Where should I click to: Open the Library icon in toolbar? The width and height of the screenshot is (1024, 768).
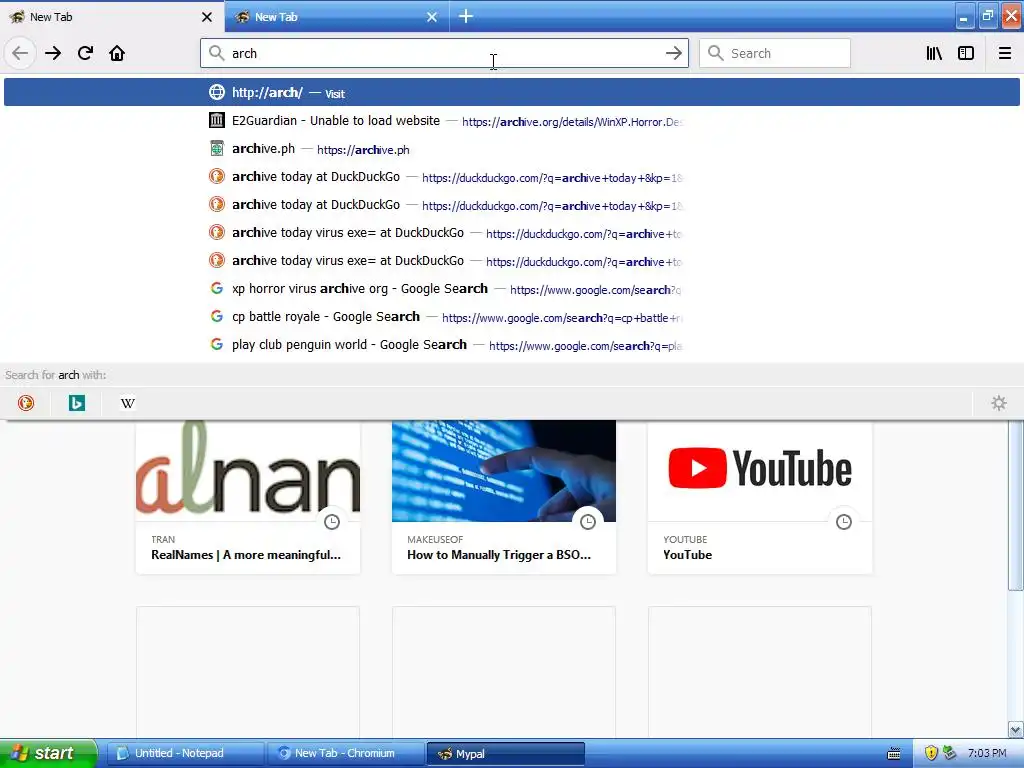pos(934,53)
